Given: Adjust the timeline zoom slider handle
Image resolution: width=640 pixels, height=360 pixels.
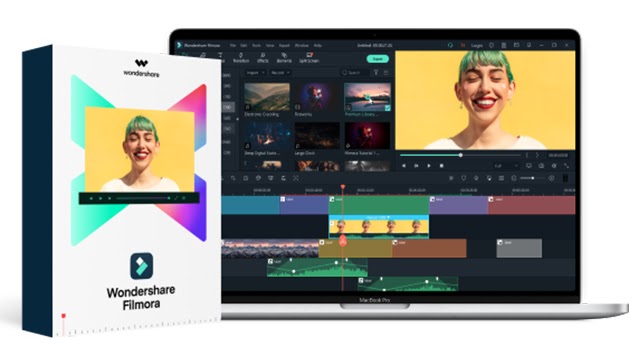Looking at the screenshot, I should point(533,178).
